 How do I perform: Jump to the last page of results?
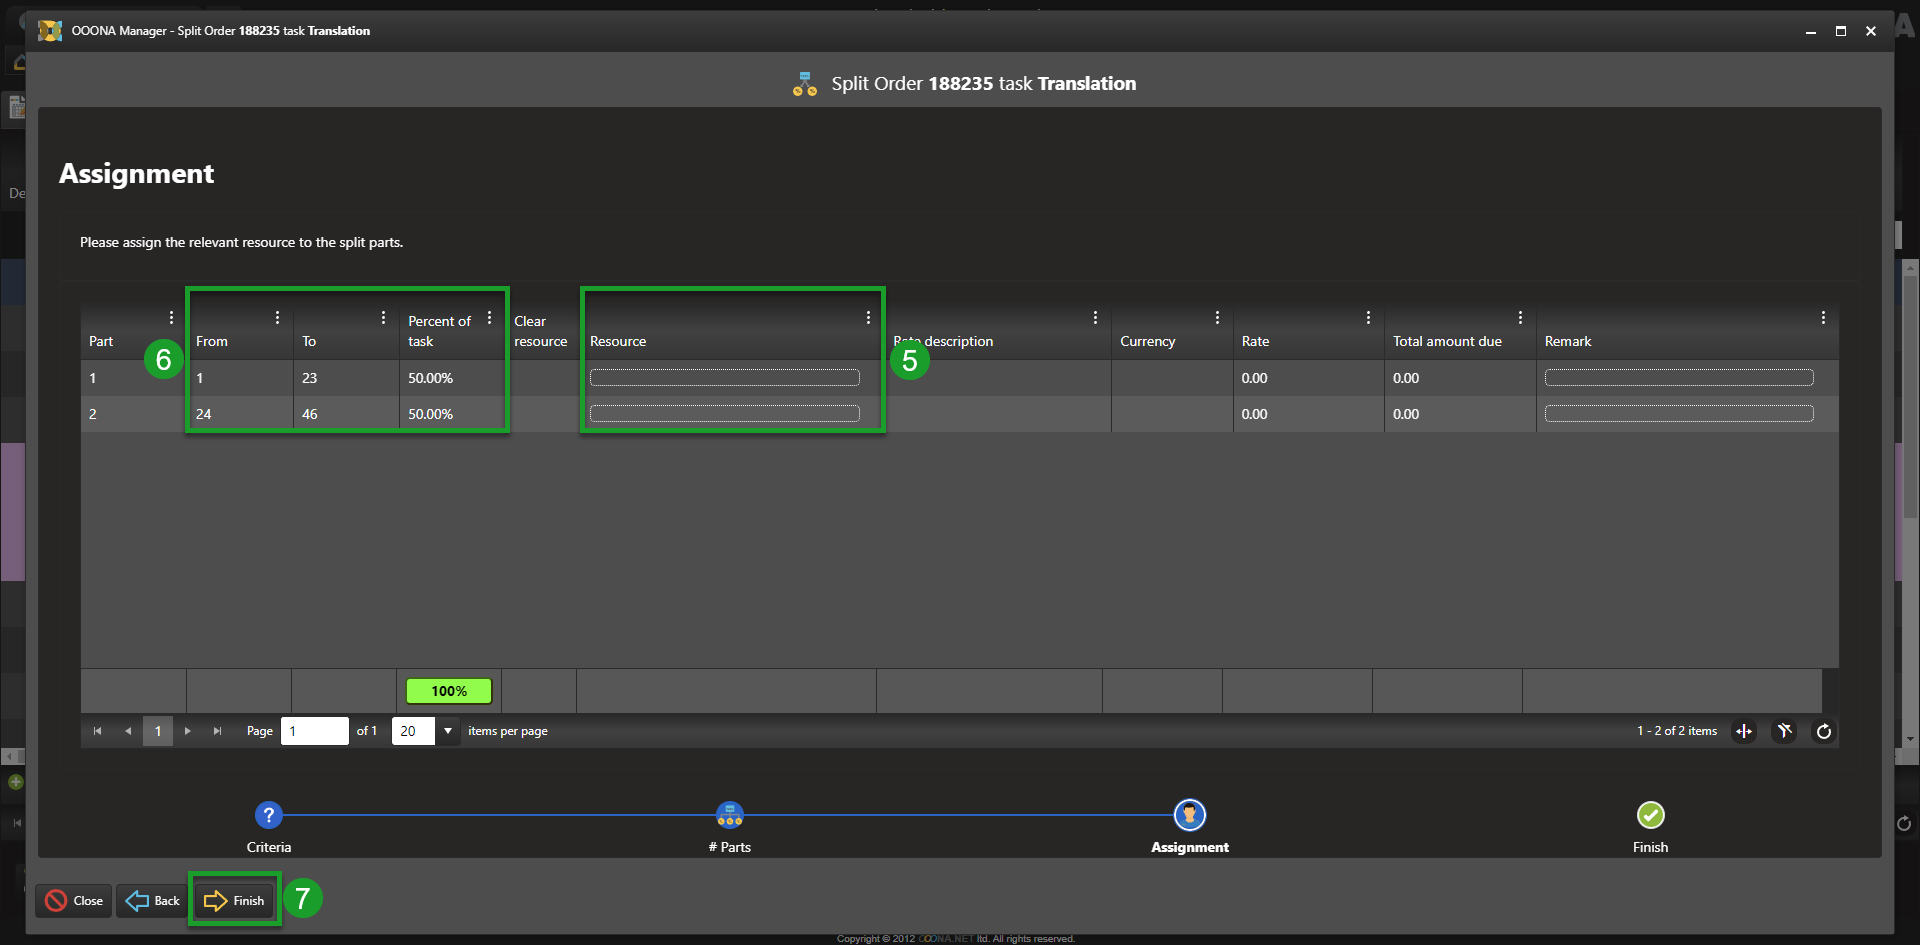[x=217, y=731]
